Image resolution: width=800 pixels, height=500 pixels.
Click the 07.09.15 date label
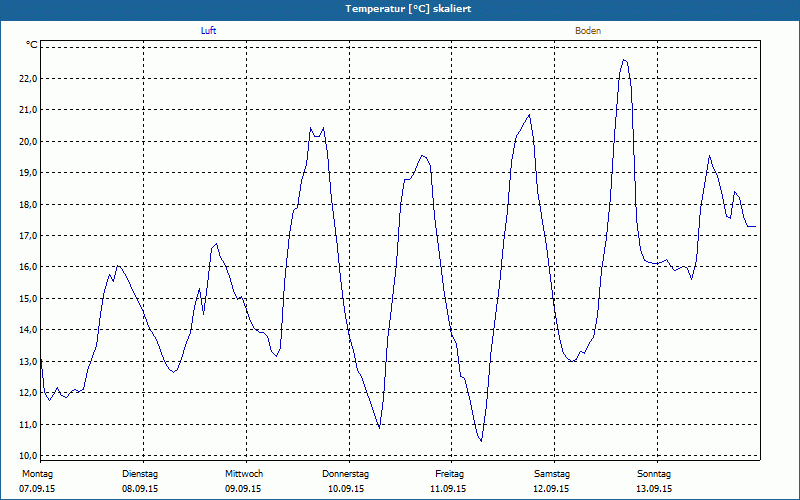click(37, 489)
